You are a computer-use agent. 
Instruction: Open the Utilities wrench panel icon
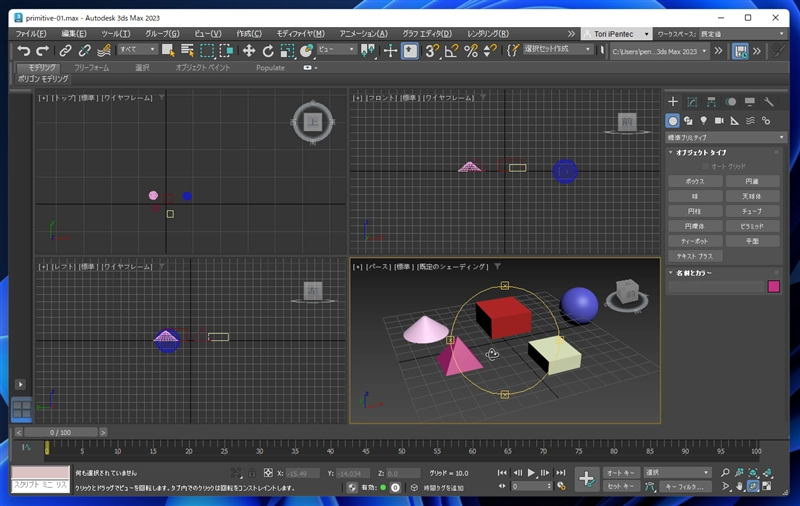(x=769, y=102)
